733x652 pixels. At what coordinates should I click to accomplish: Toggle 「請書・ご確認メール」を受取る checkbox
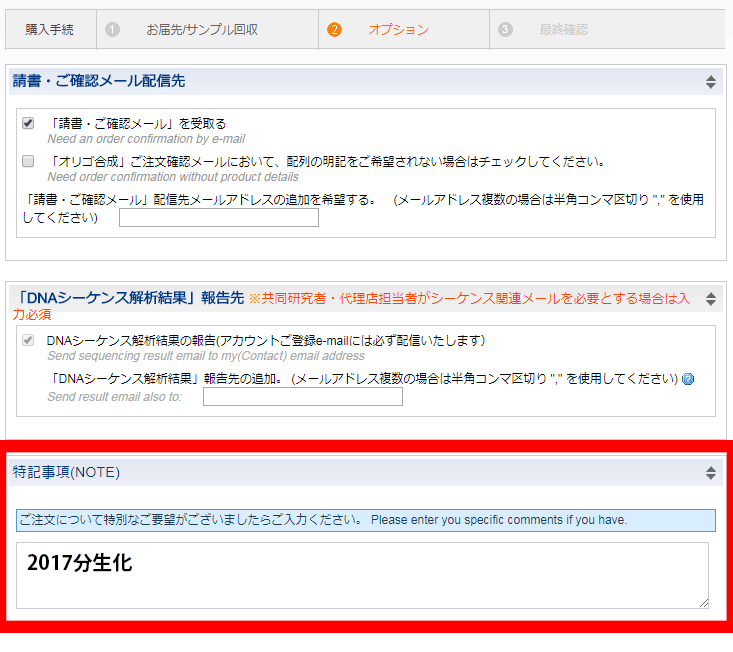point(28,123)
